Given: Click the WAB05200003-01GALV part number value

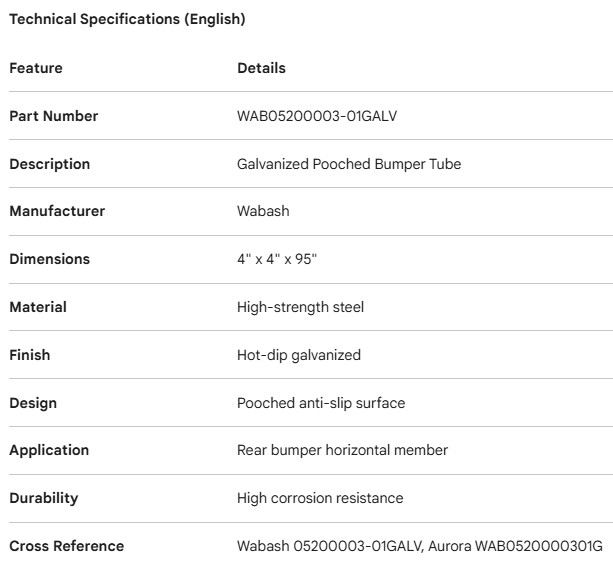Looking at the screenshot, I should (319, 116).
